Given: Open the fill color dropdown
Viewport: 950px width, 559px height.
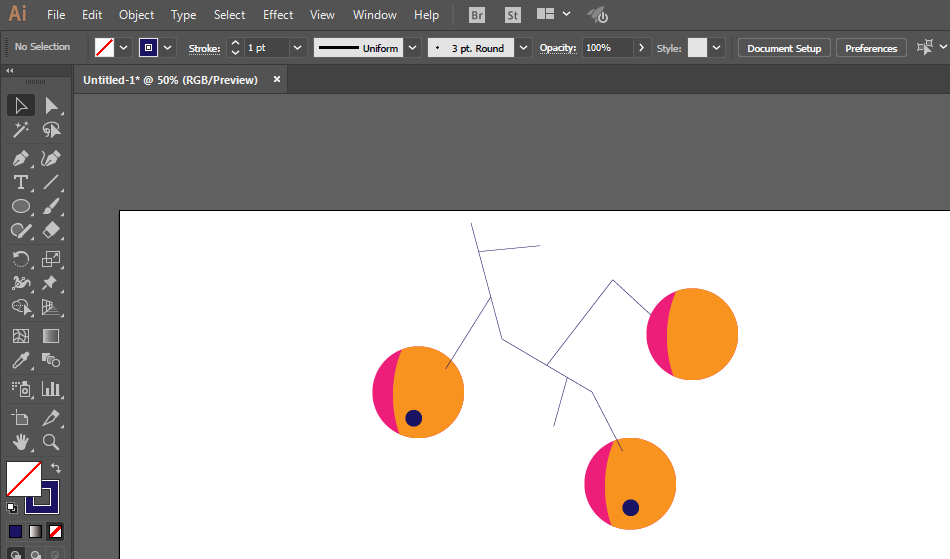Looking at the screenshot, I should coord(124,48).
